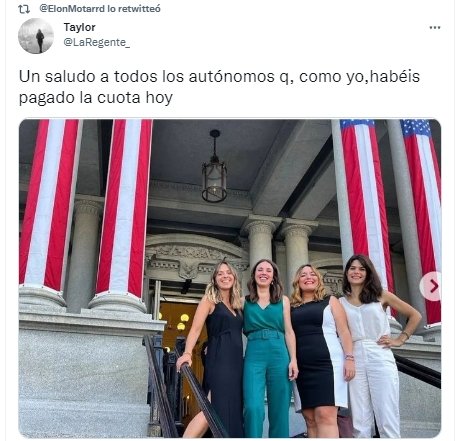Viewport: 459px width, 441px height.
Task: Click the display name Taylor
Action: click(79, 27)
